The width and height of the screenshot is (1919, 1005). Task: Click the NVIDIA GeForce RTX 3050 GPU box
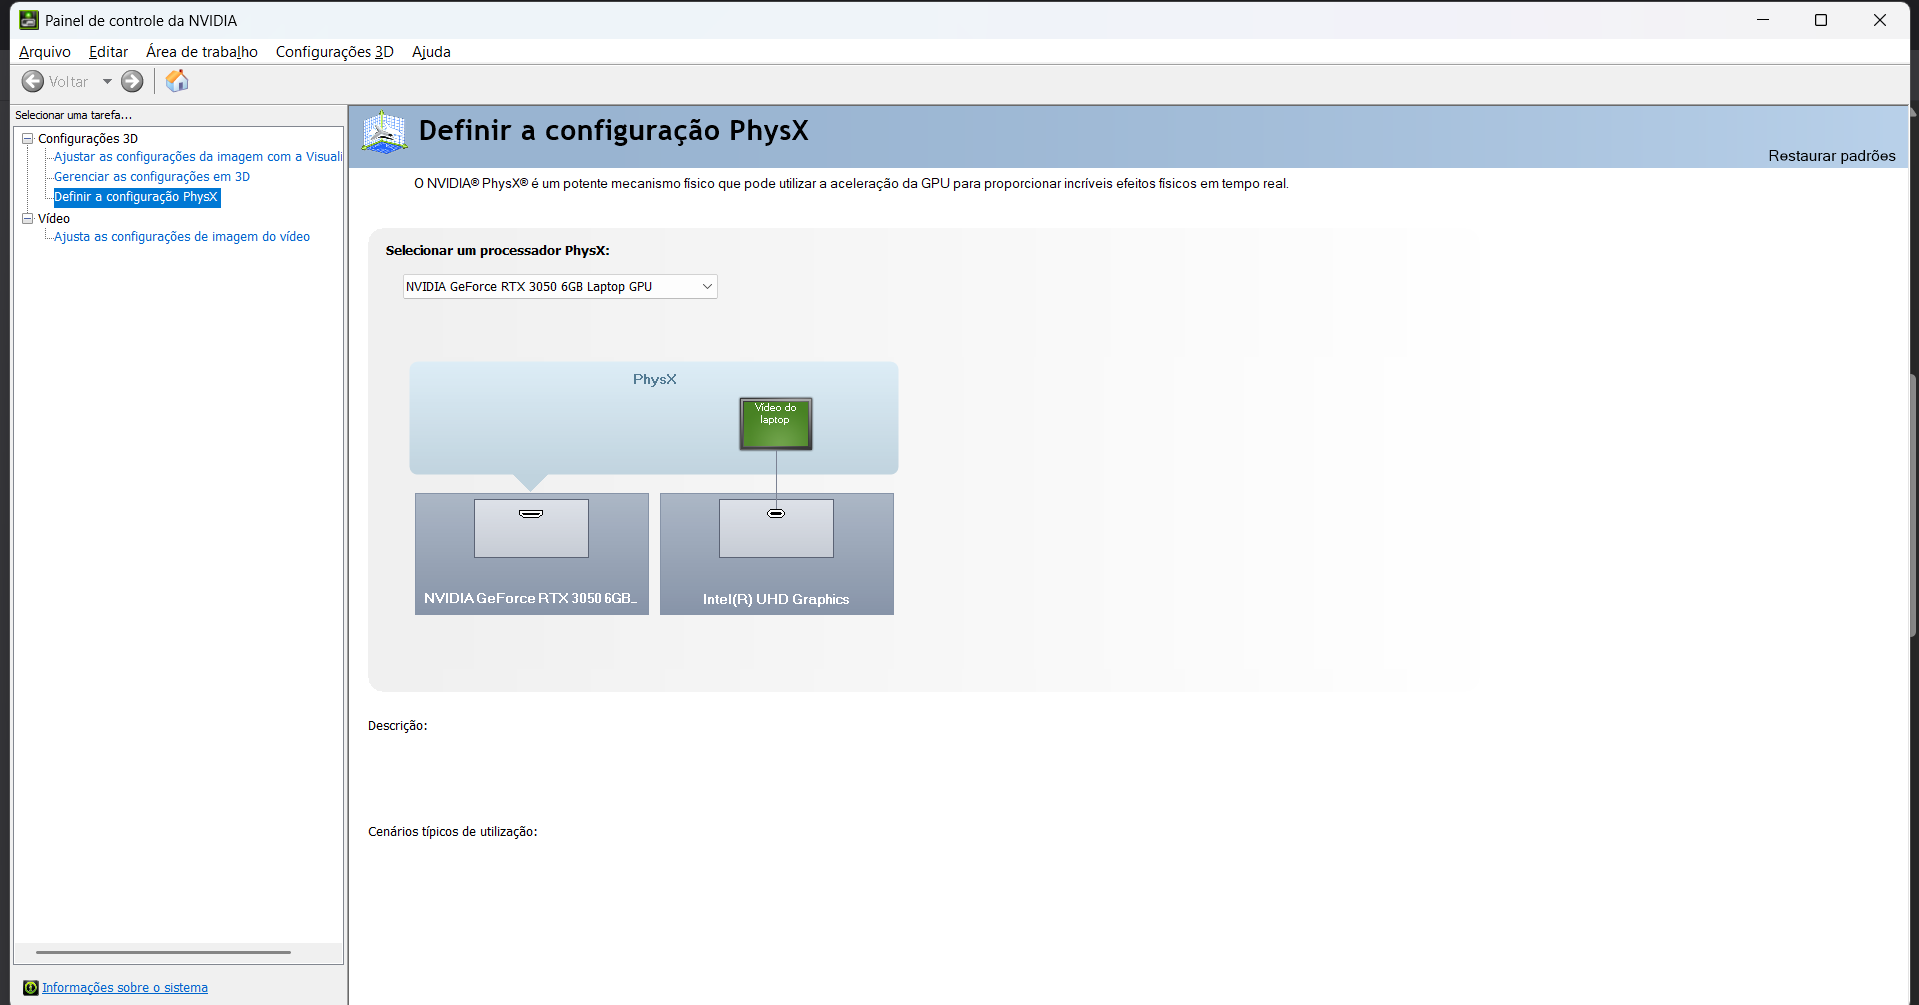click(x=532, y=554)
